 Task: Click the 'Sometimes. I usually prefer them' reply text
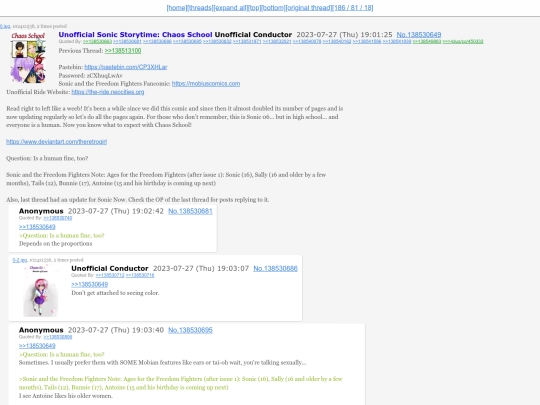(163, 362)
